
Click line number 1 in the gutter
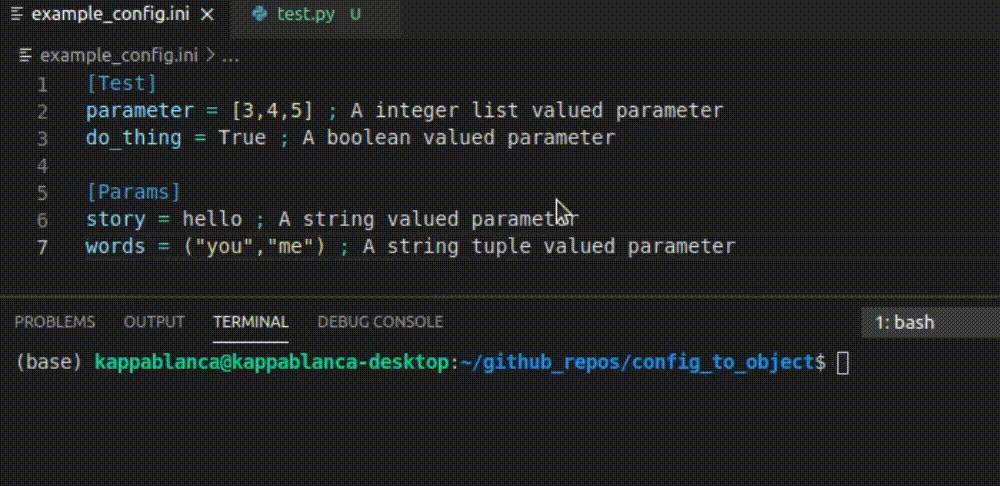42,84
